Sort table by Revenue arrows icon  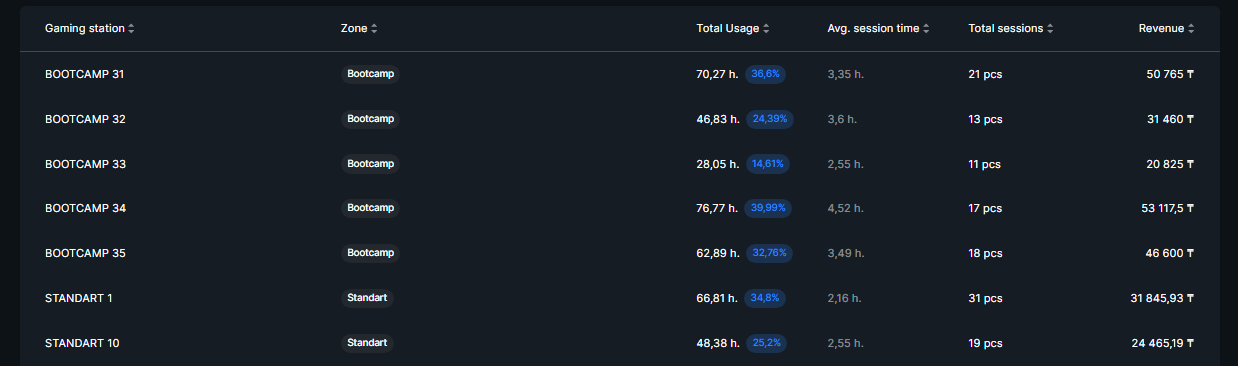(x=1191, y=29)
